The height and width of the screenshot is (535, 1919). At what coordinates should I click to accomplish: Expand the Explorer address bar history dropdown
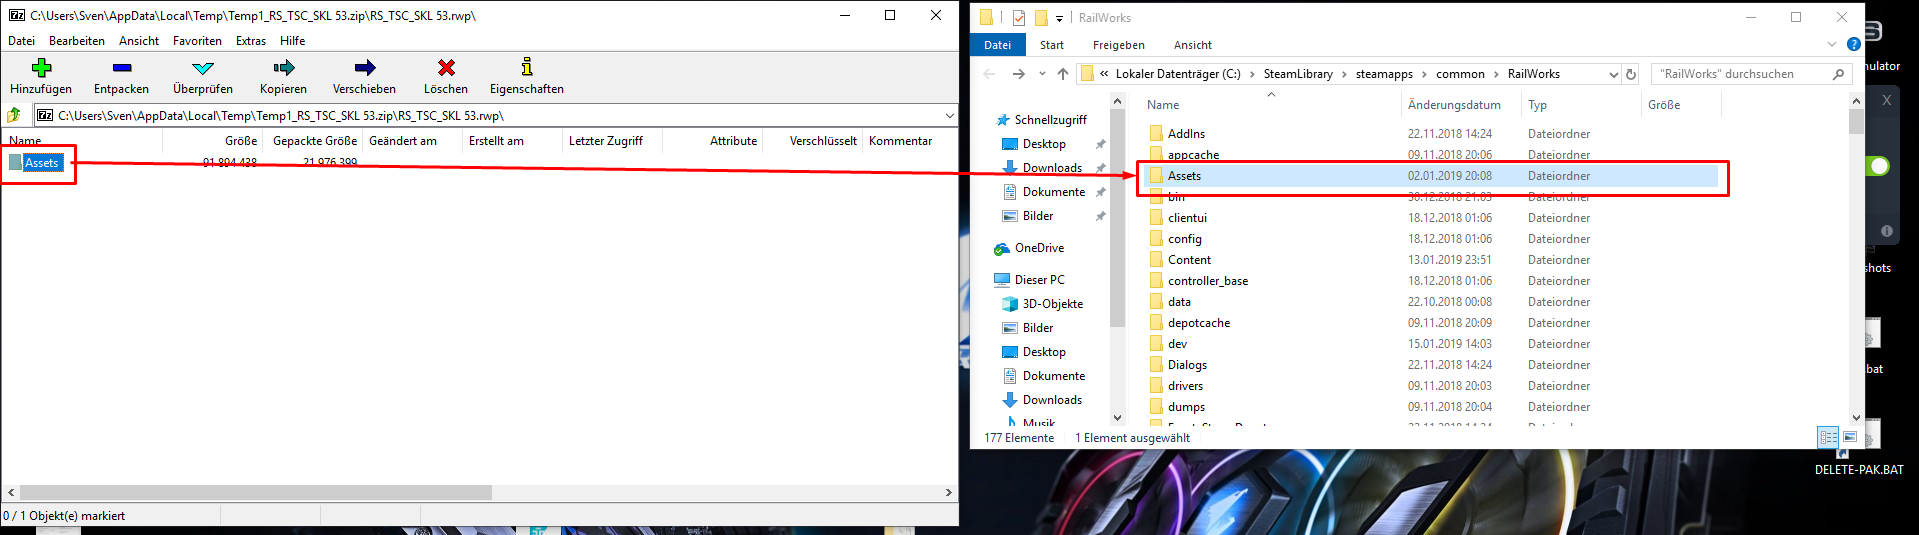(x=1613, y=74)
